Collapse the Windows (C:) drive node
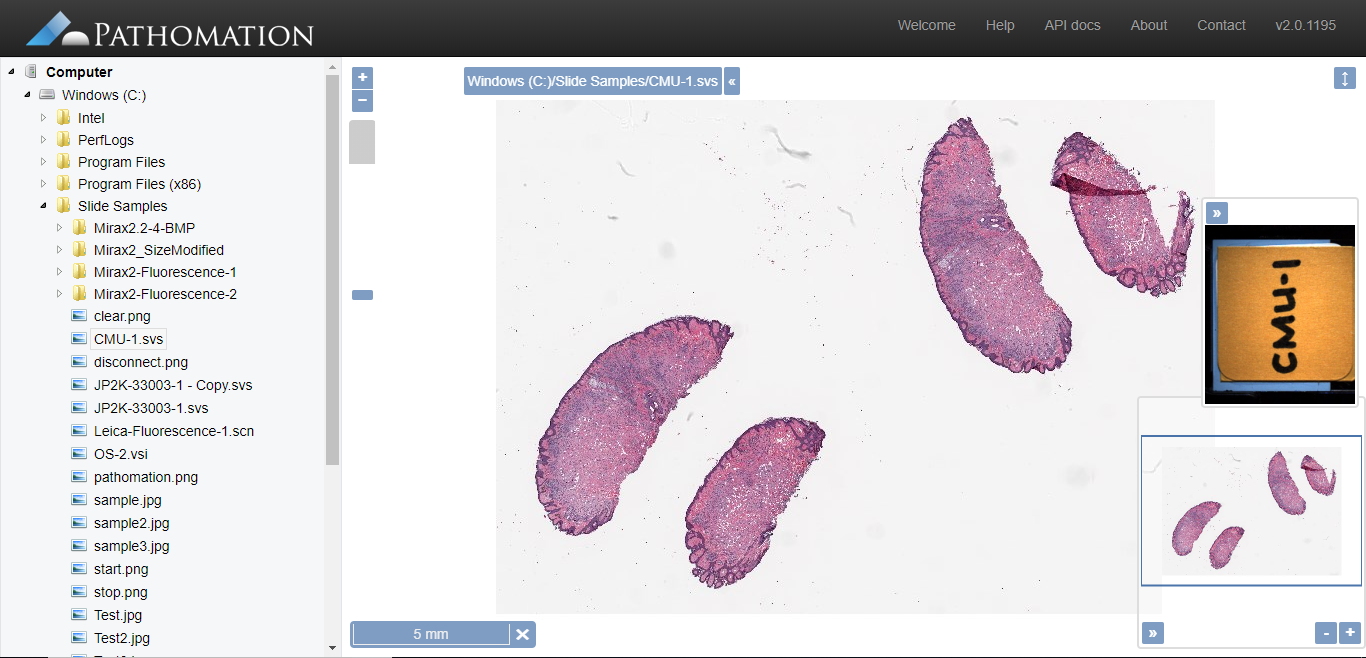This screenshot has height=658, width=1366. coord(27,95)
